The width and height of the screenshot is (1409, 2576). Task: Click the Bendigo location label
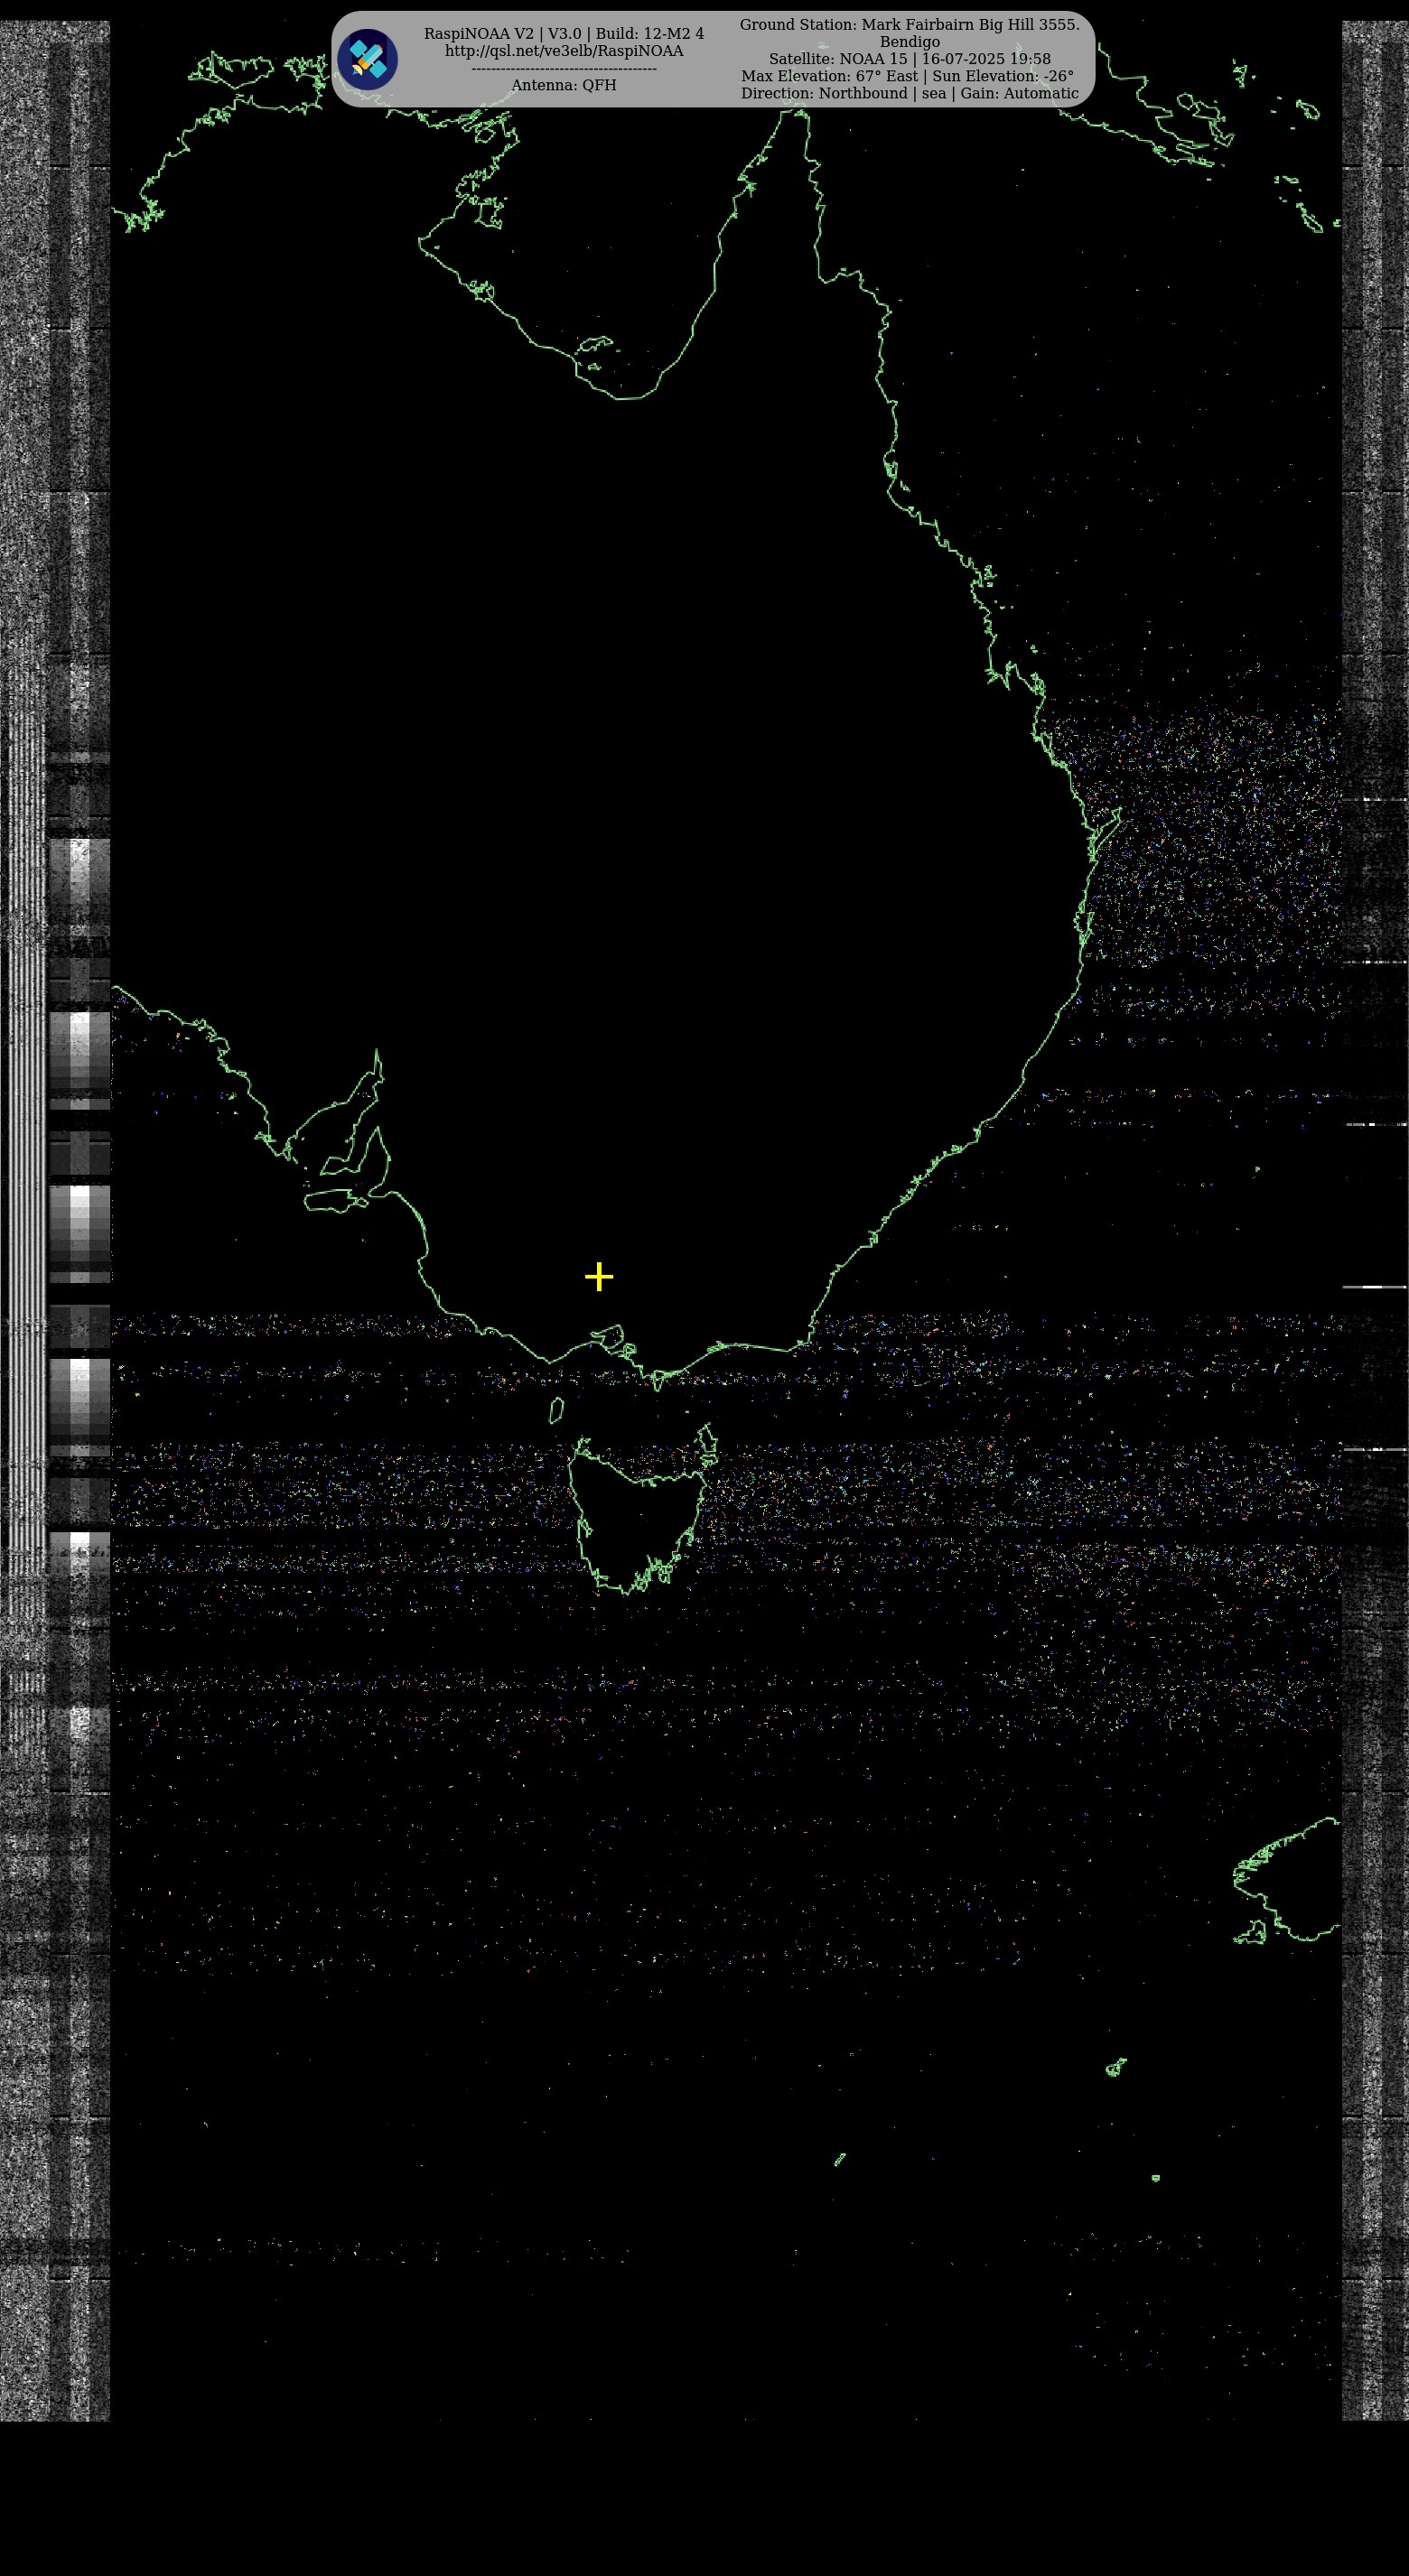tap(909, 42)
